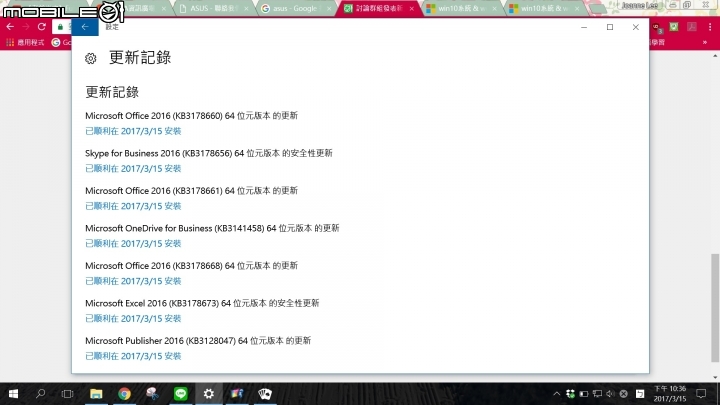Select the Microsoft Publisher 2016 (KB3128047) title
Screen dimensions: 720x405
click(x=198, y=341)
